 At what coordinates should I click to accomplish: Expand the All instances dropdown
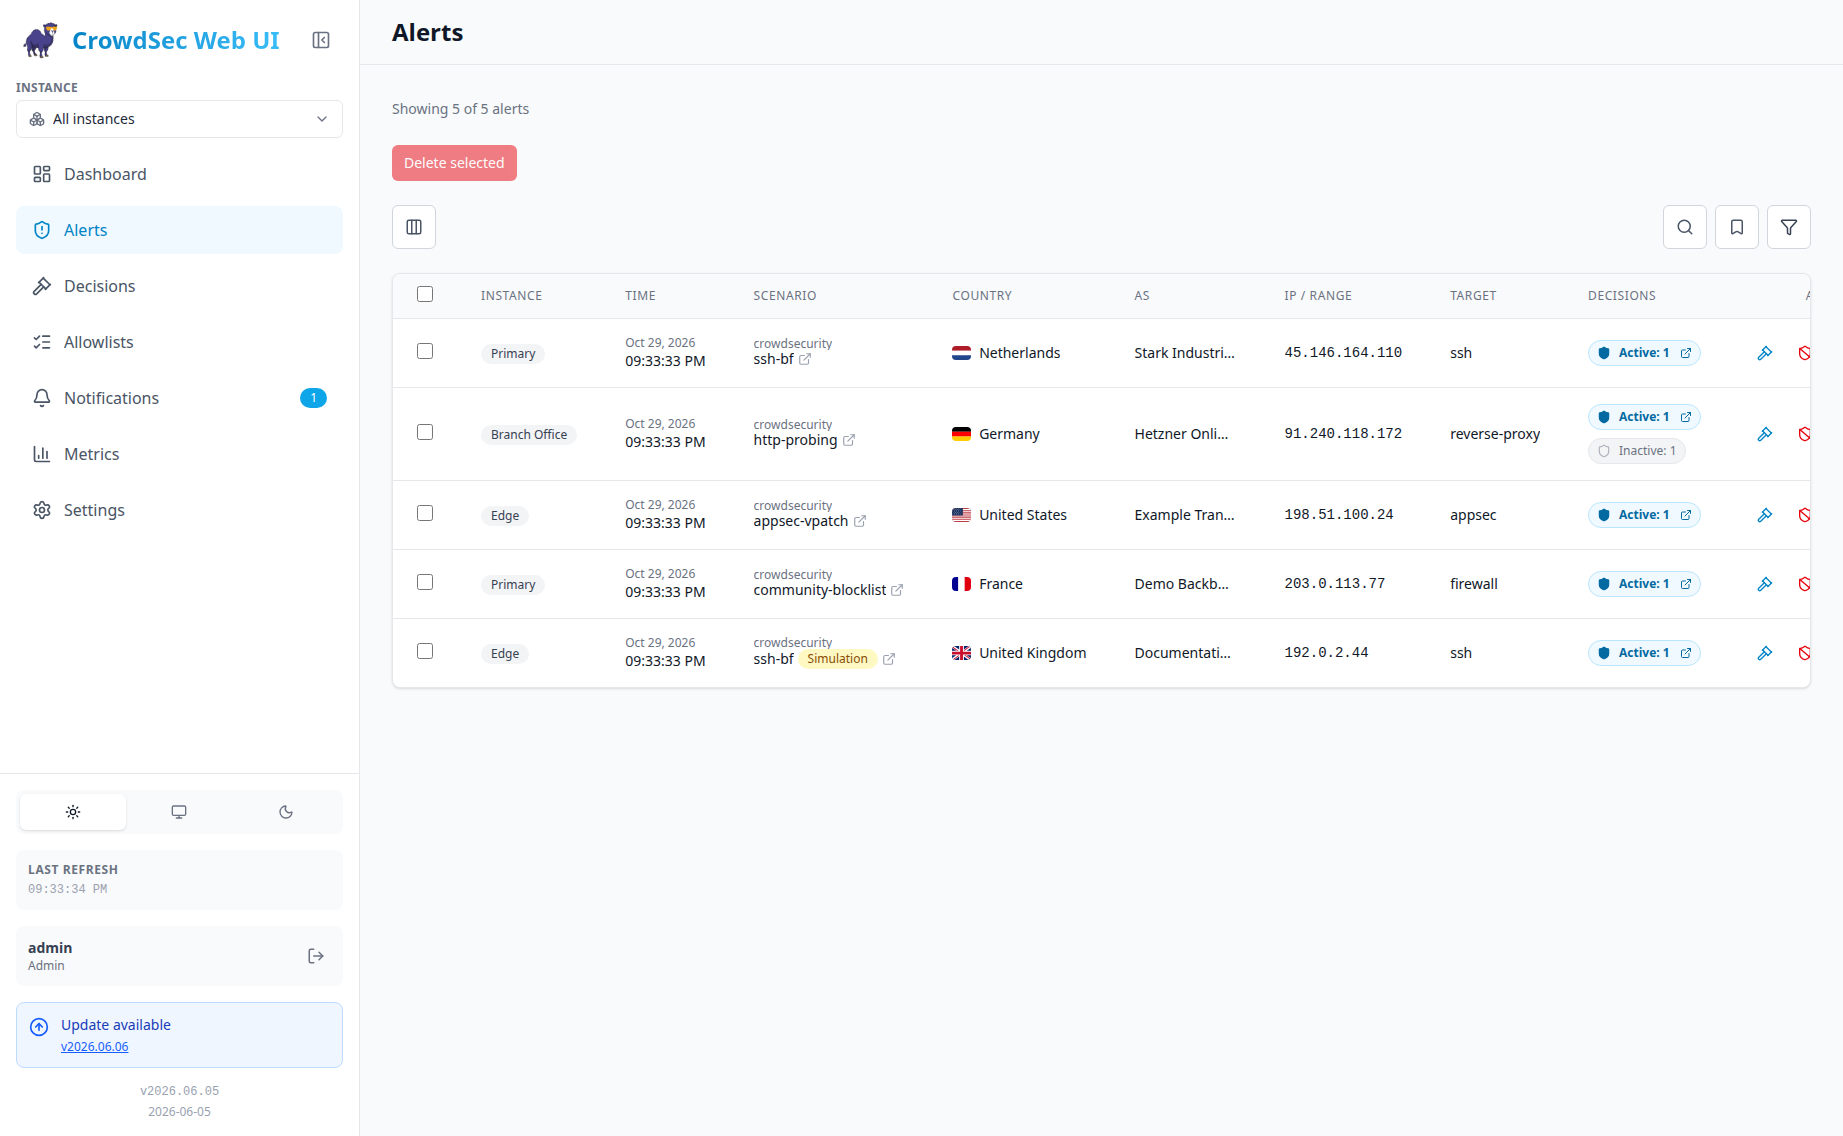click(179, 119)
